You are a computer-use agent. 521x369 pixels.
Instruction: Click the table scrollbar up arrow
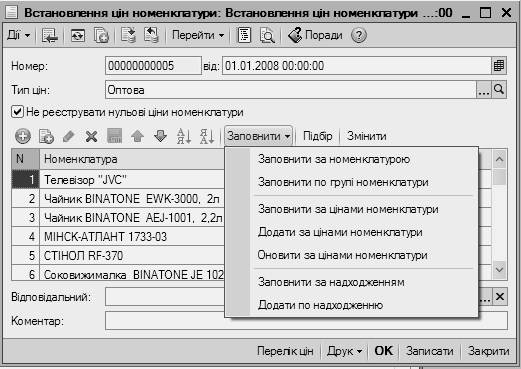[499, 159]
